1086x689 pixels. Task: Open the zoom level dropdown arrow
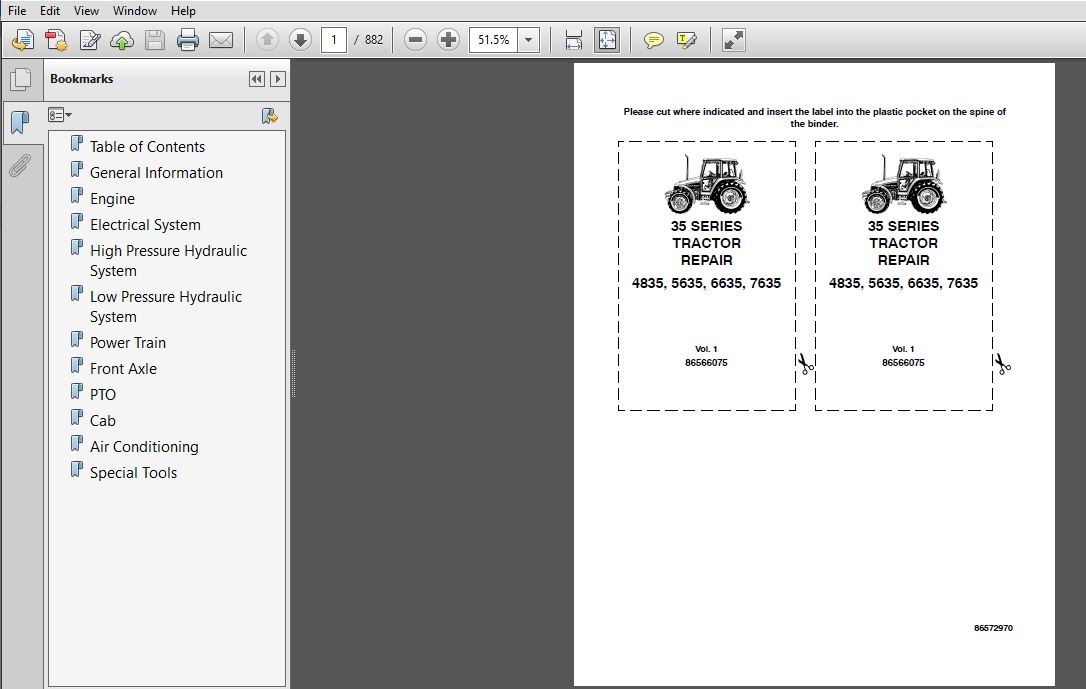tap(528, 40)
